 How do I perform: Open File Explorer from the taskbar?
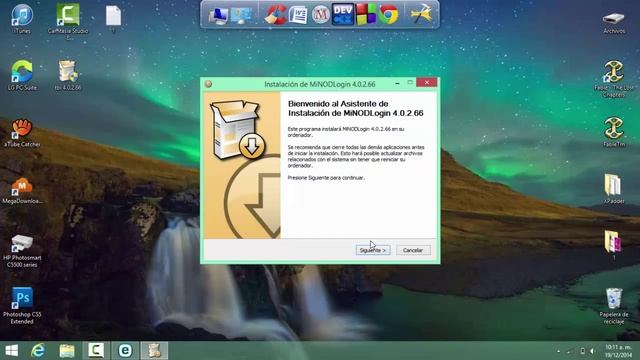[67, 351]
